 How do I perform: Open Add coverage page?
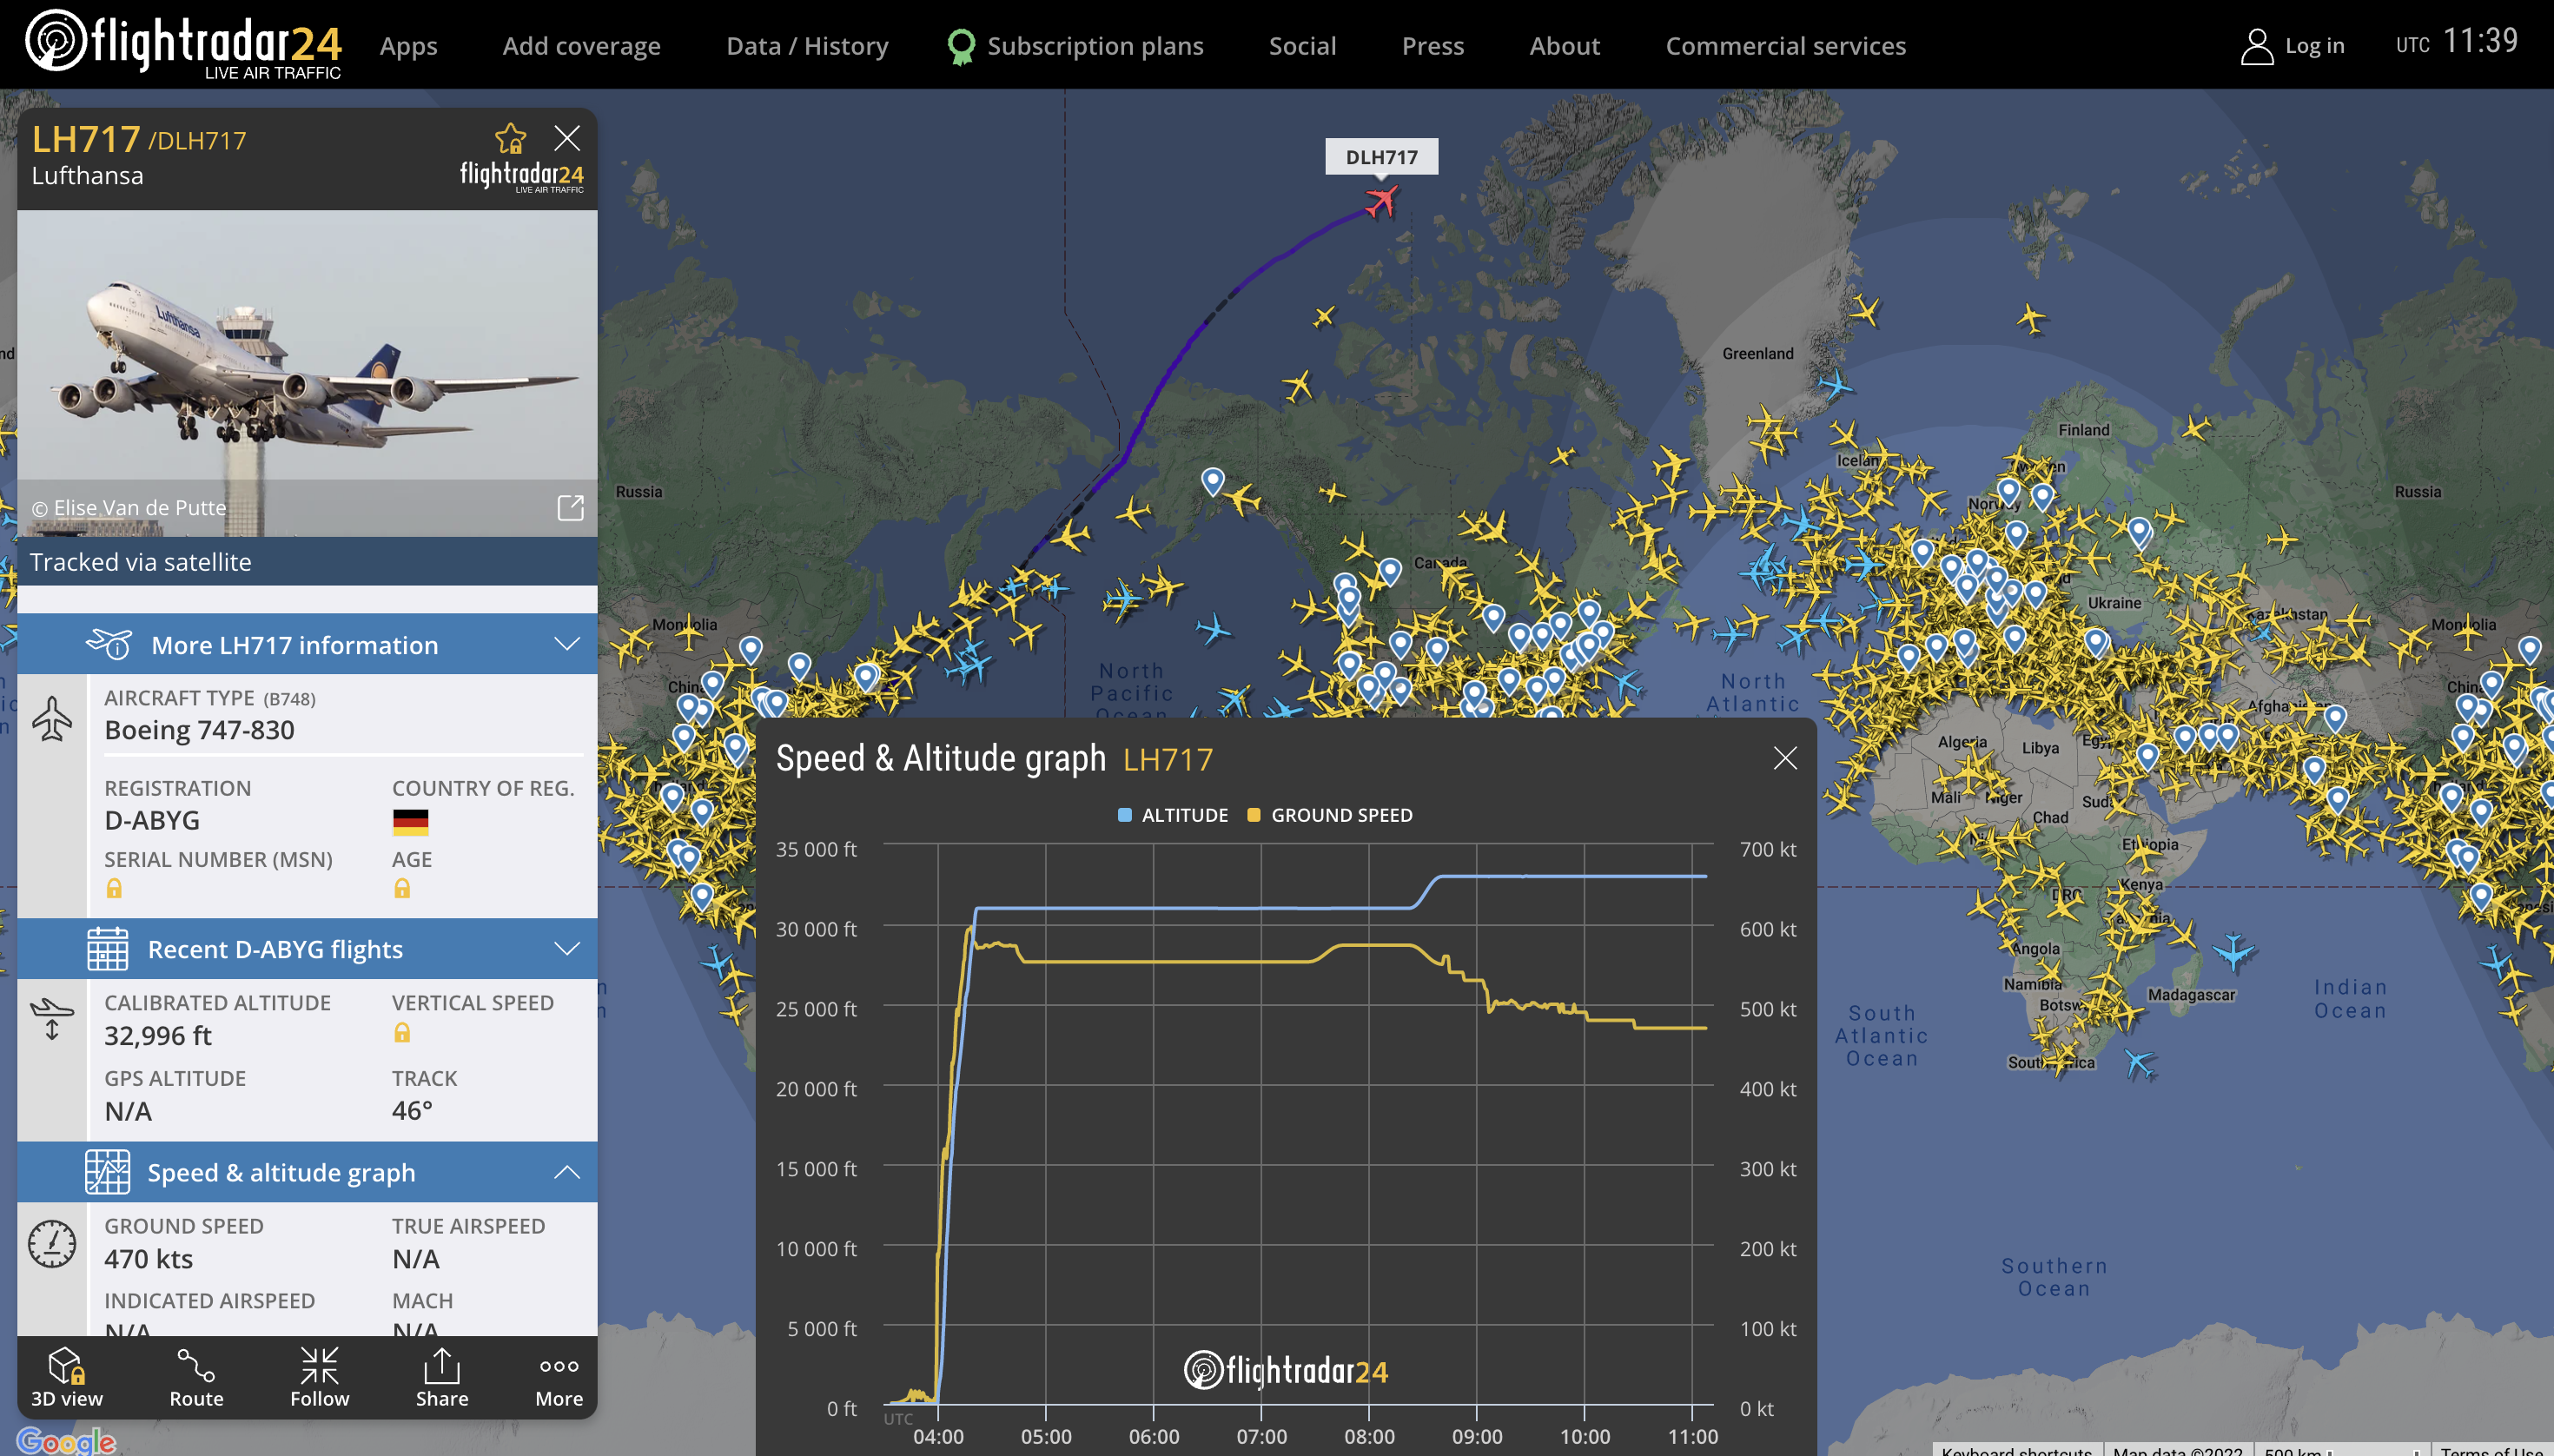(x=581, y=46)
